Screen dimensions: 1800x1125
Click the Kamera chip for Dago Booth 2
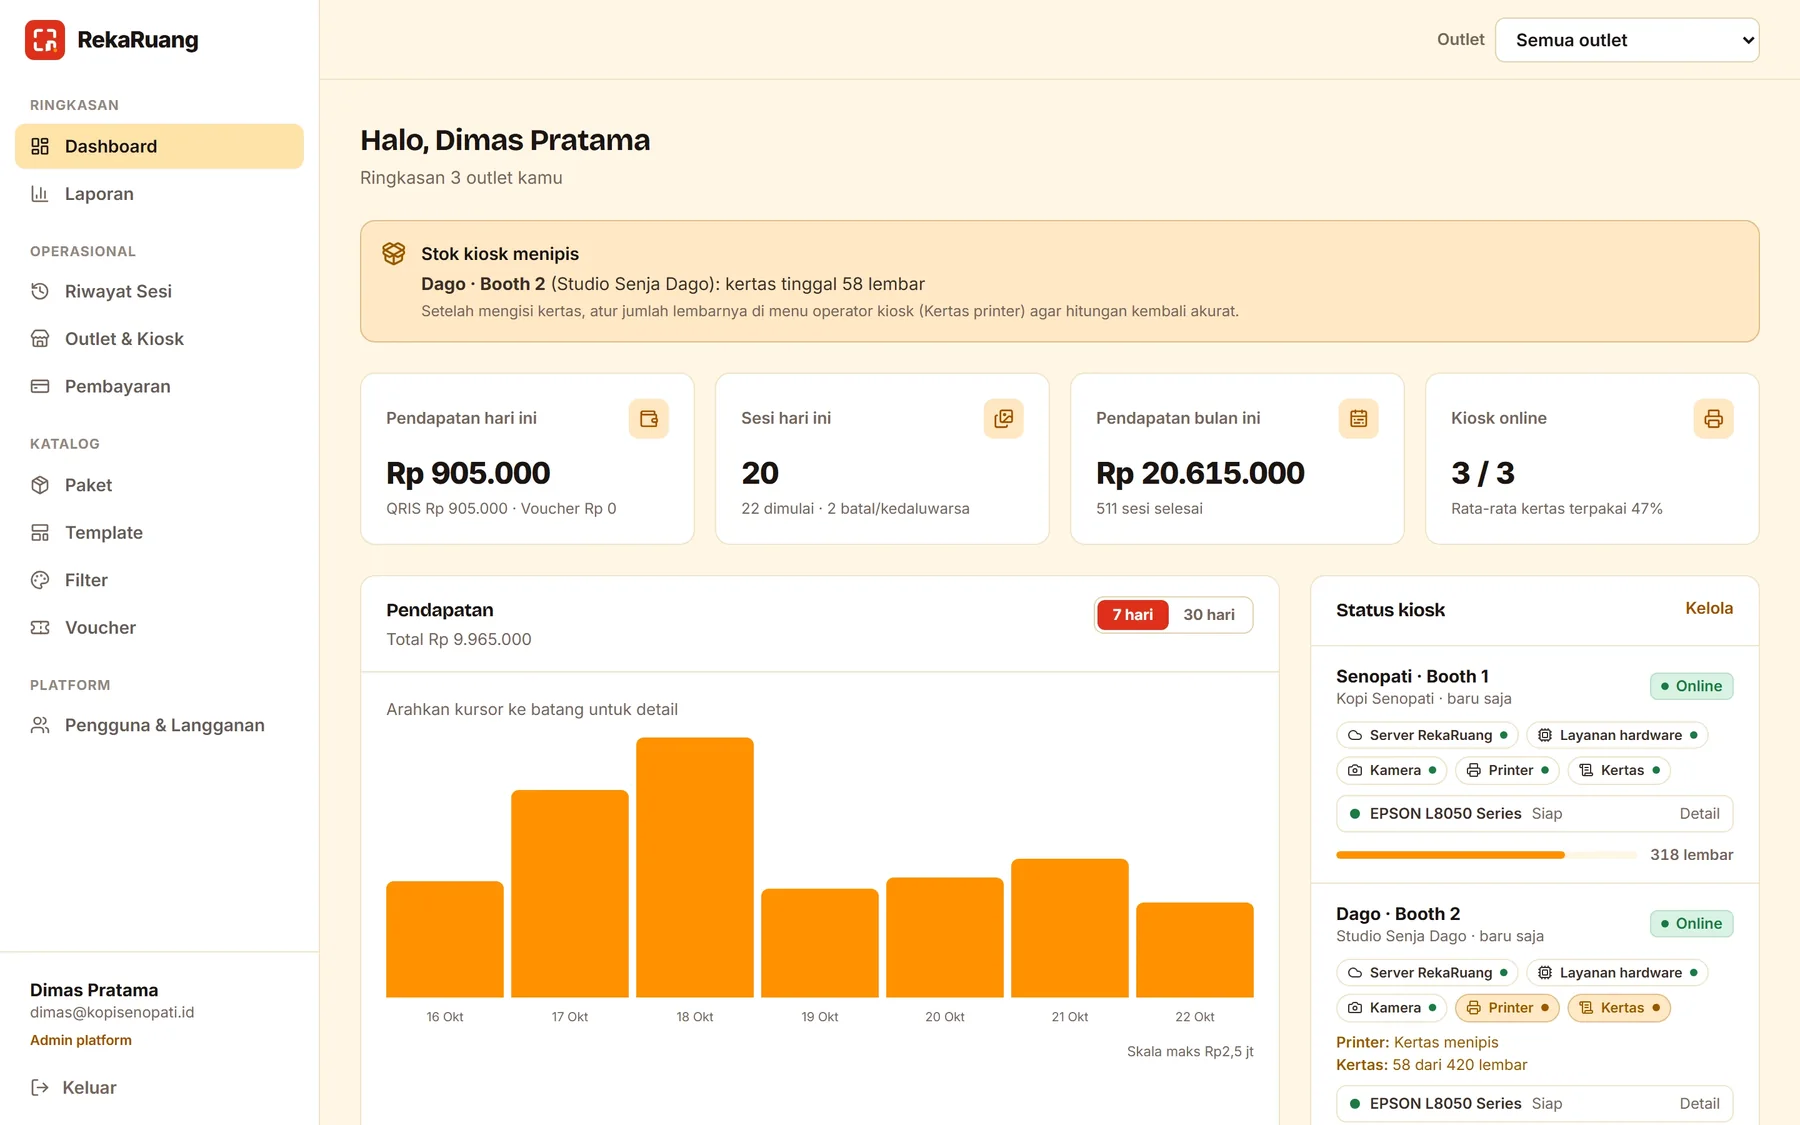pyautogui.click(x=1391, y=1008)
